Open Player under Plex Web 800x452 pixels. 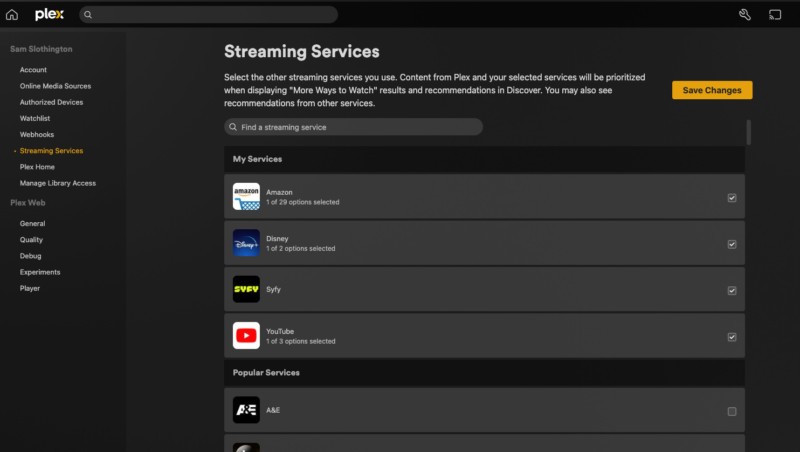30,288
